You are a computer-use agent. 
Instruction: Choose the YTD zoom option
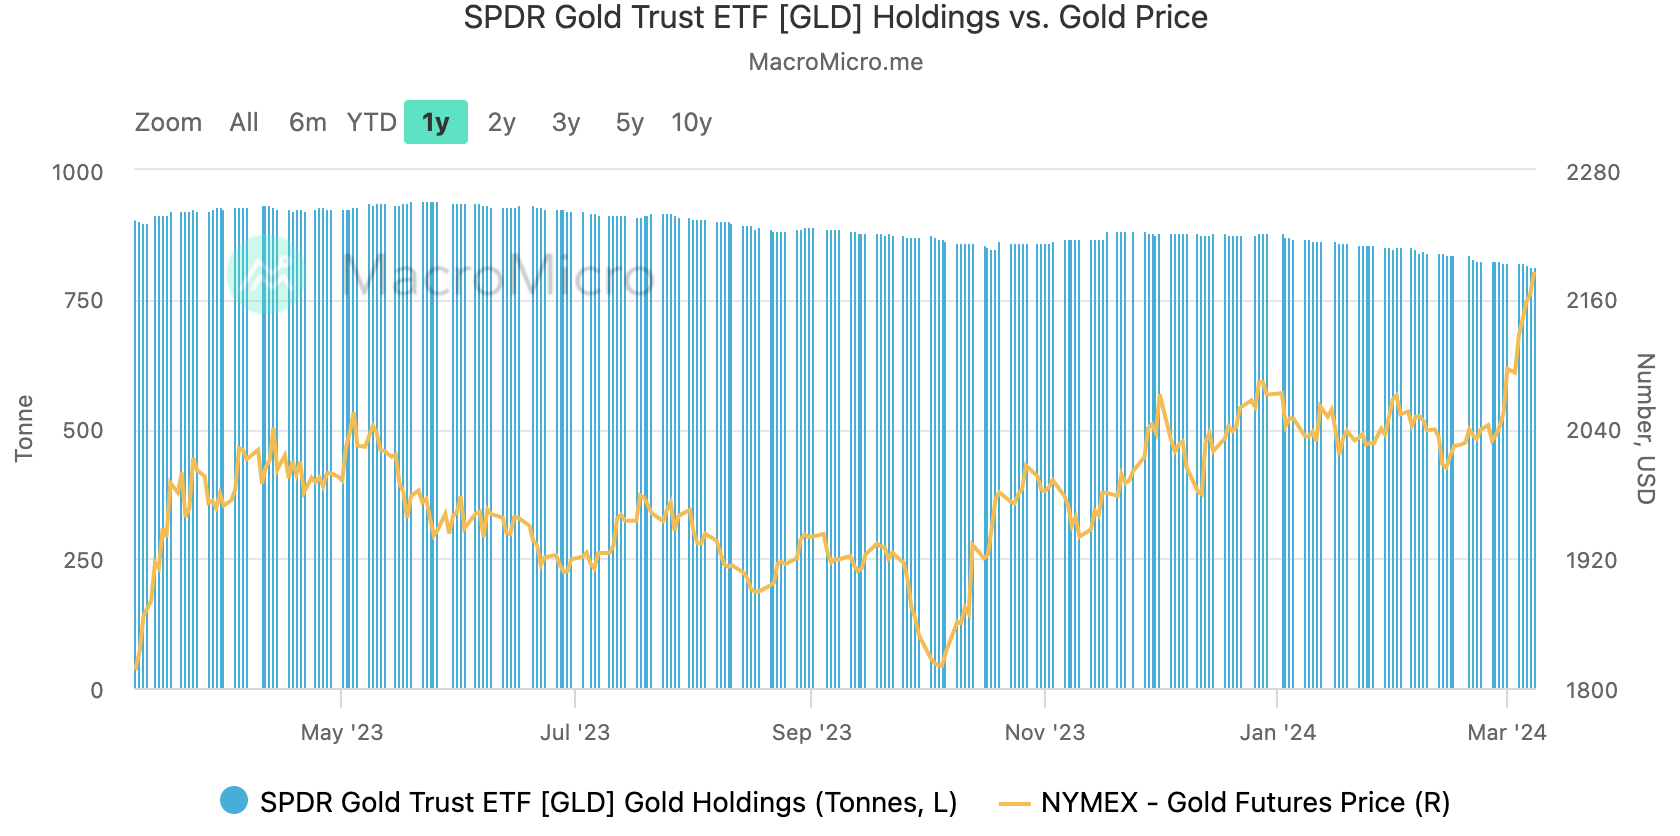pyautogui.click(x=372, y=122)
